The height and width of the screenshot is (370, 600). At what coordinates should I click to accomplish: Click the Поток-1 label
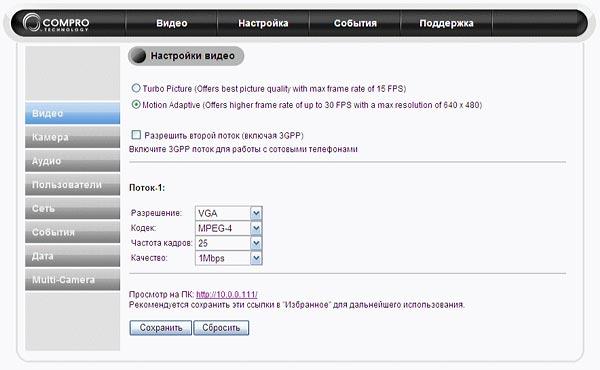(147, 188)
